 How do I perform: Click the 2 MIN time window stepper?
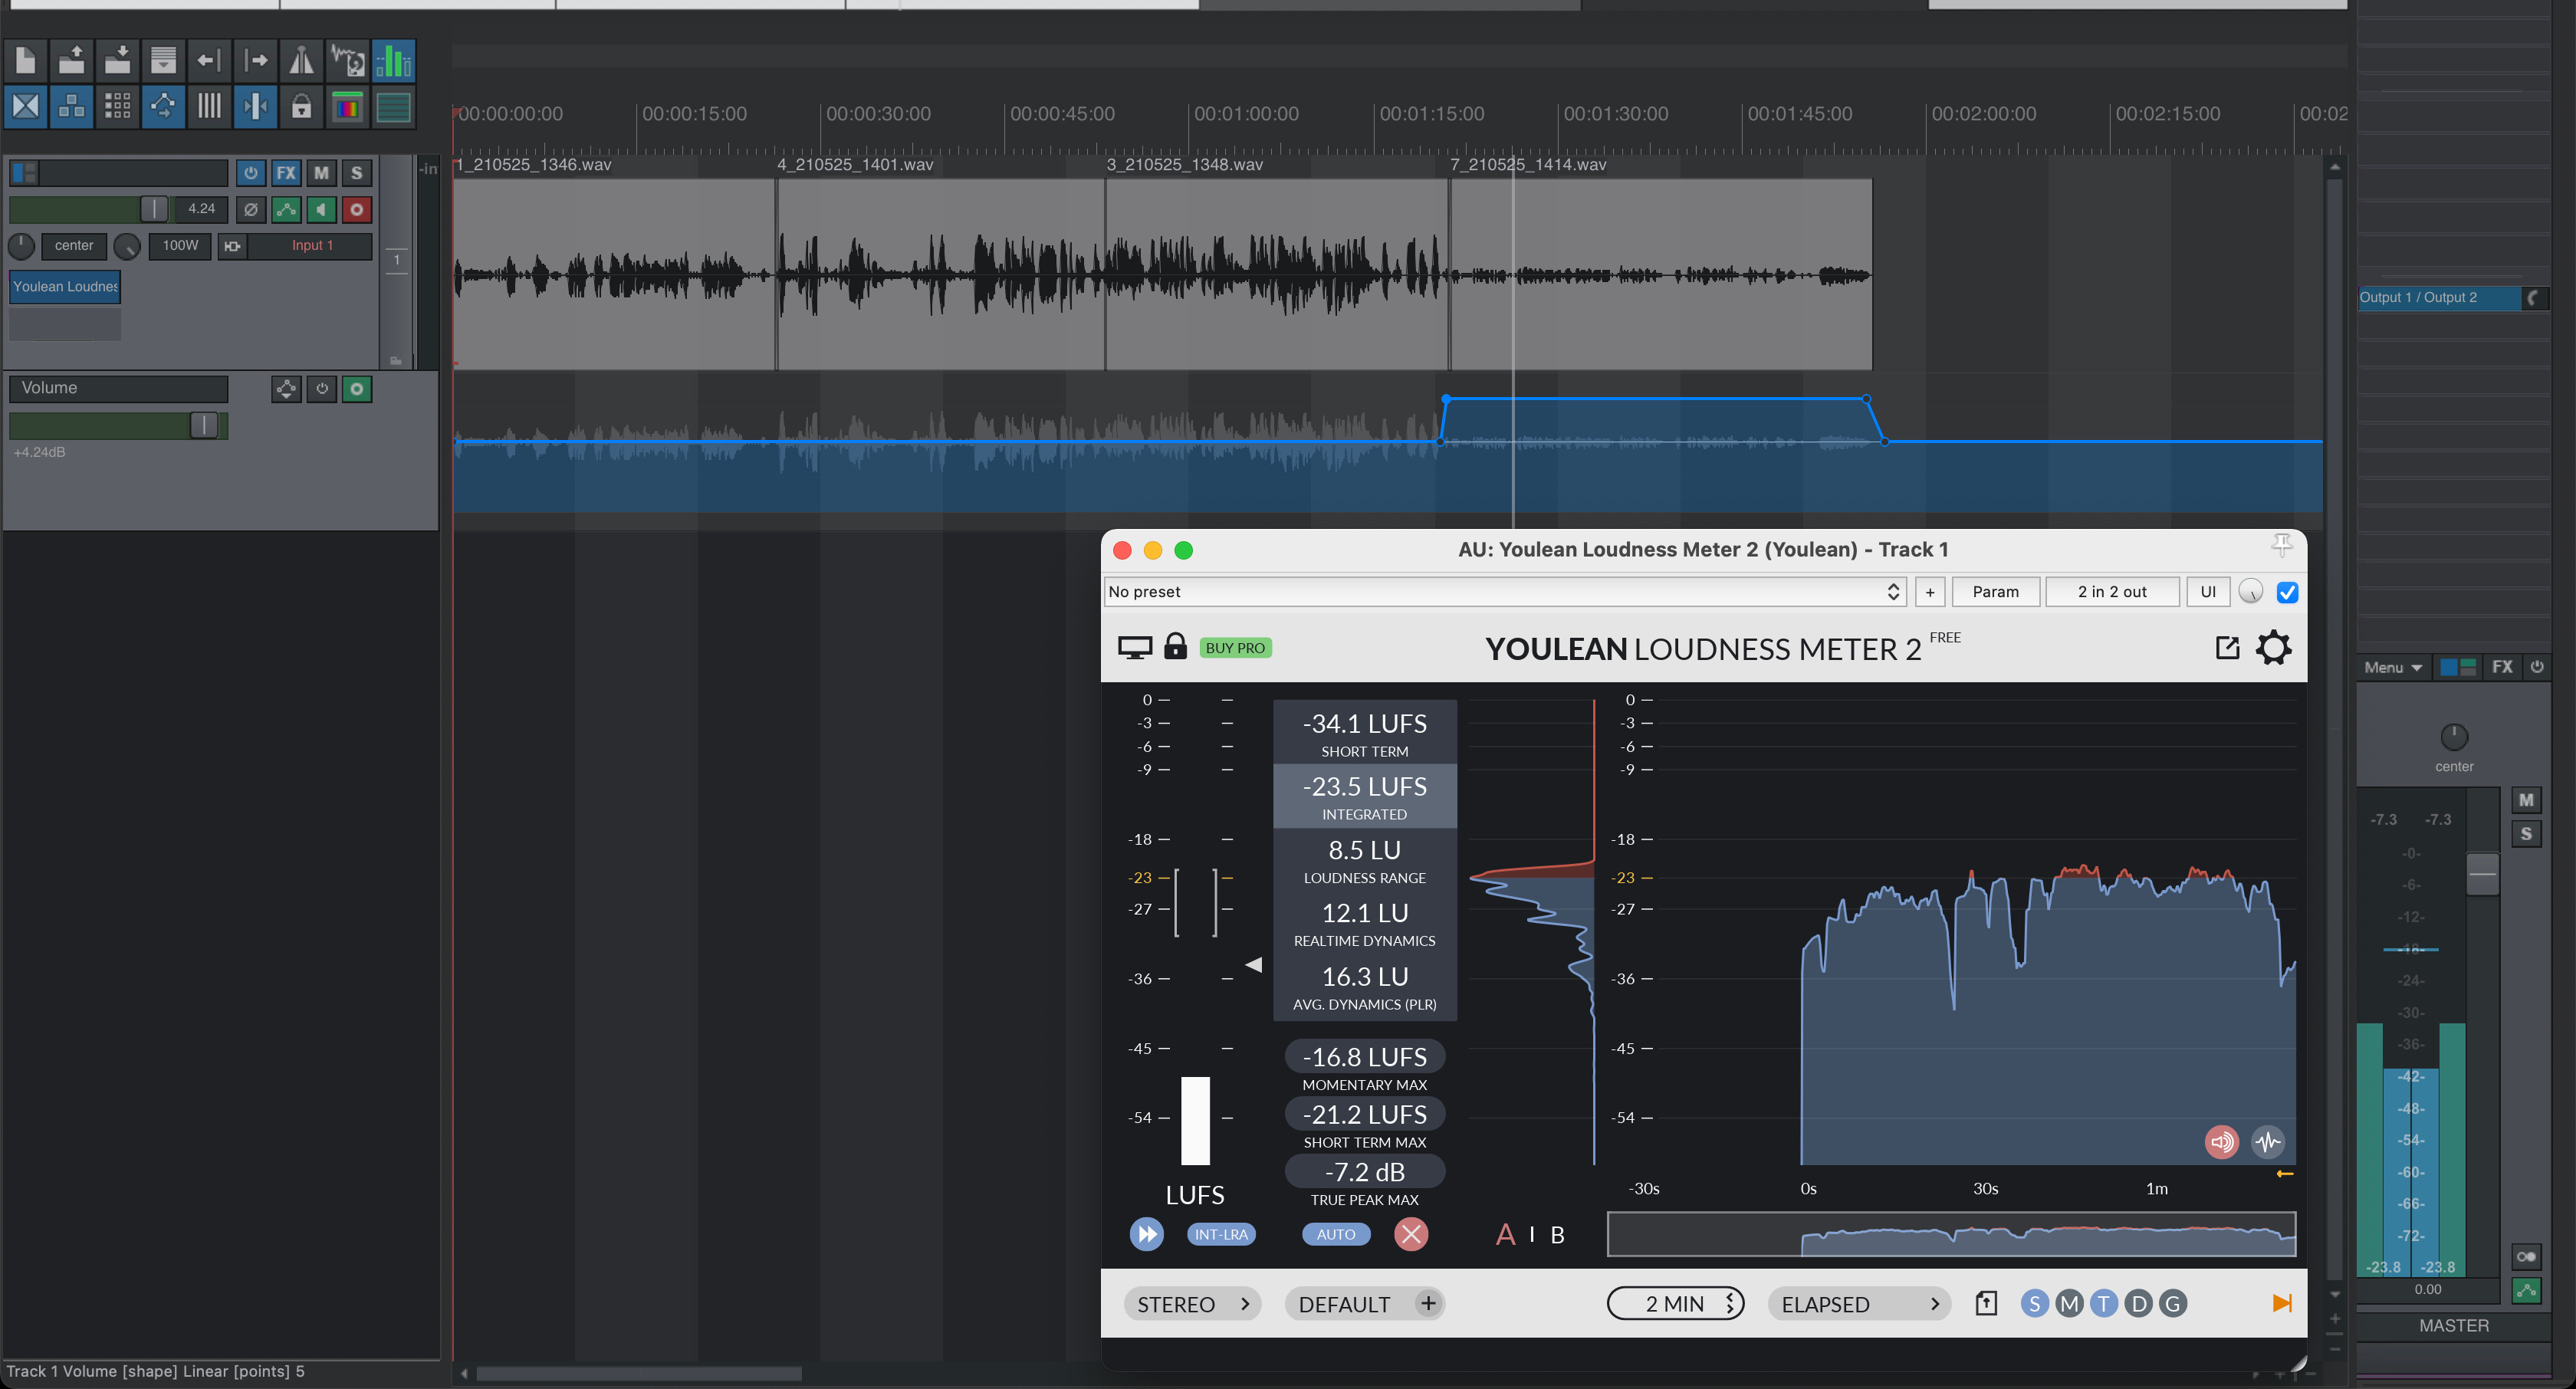point(1676,1304)
